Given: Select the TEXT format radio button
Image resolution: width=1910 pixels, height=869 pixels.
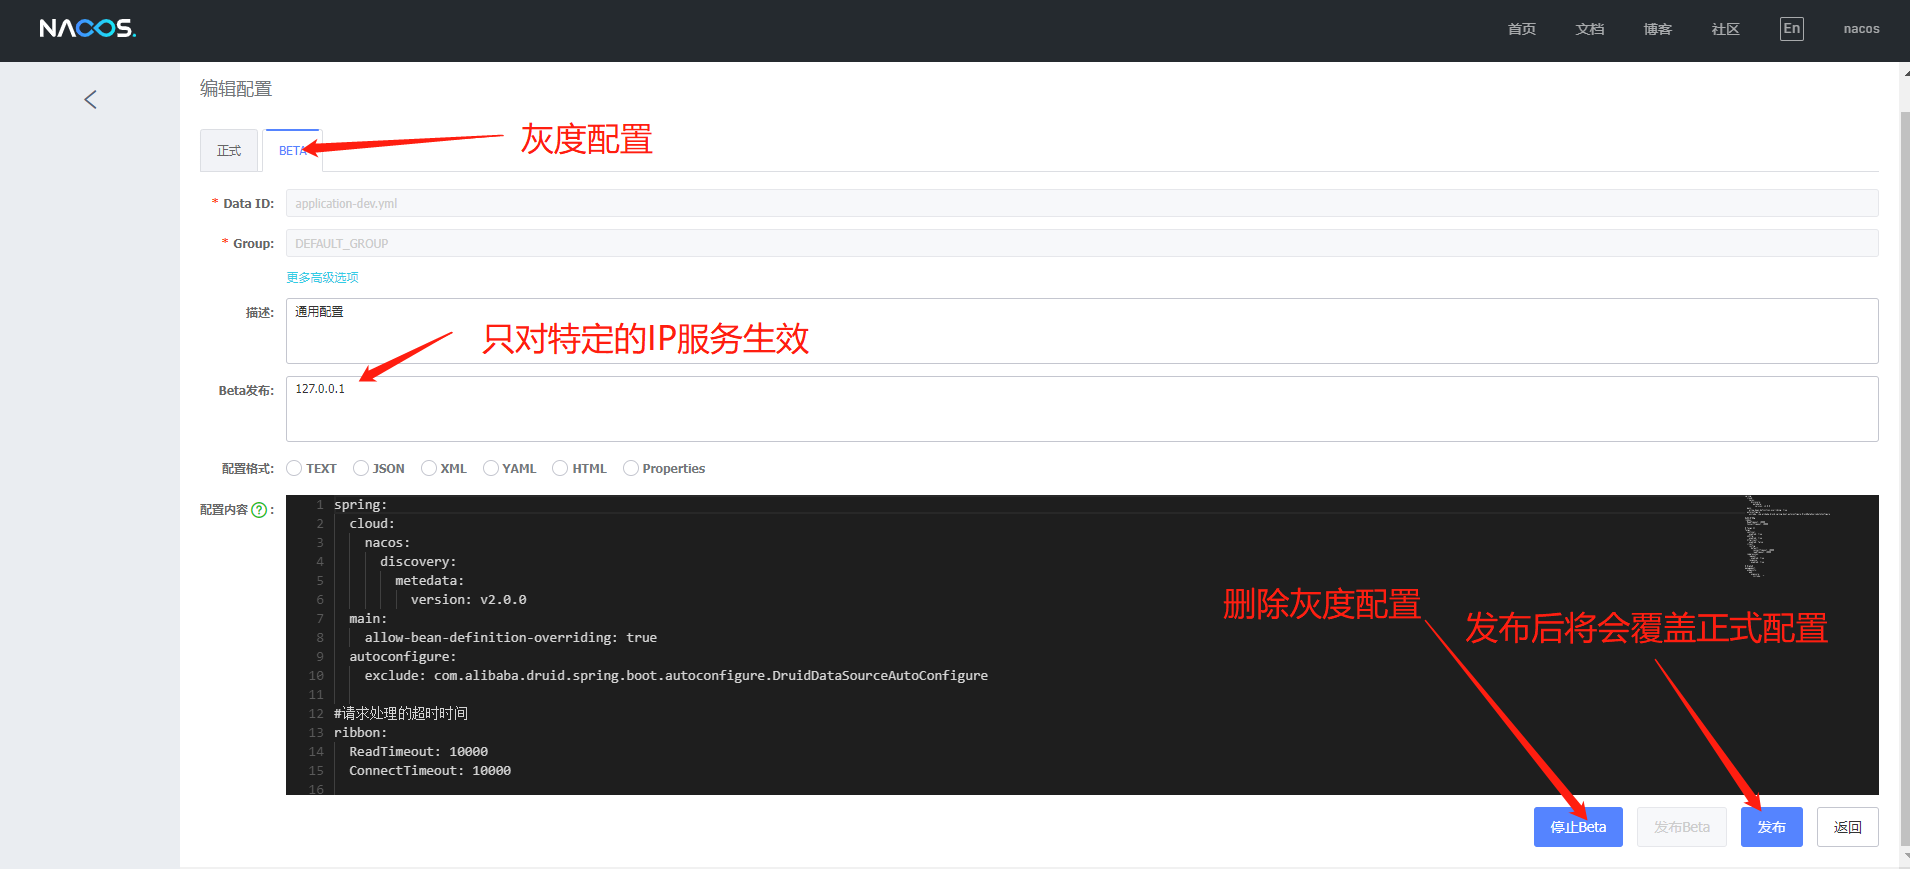Looking at the screenshot, I should 294,468.
